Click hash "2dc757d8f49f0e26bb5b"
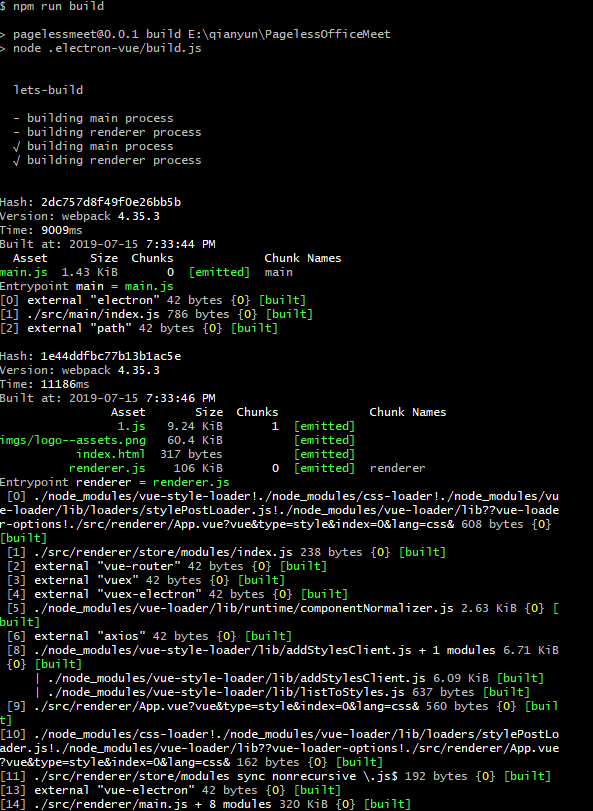Image resolution: width=593 pixels, height=811 pixels. tap(111, 202)
